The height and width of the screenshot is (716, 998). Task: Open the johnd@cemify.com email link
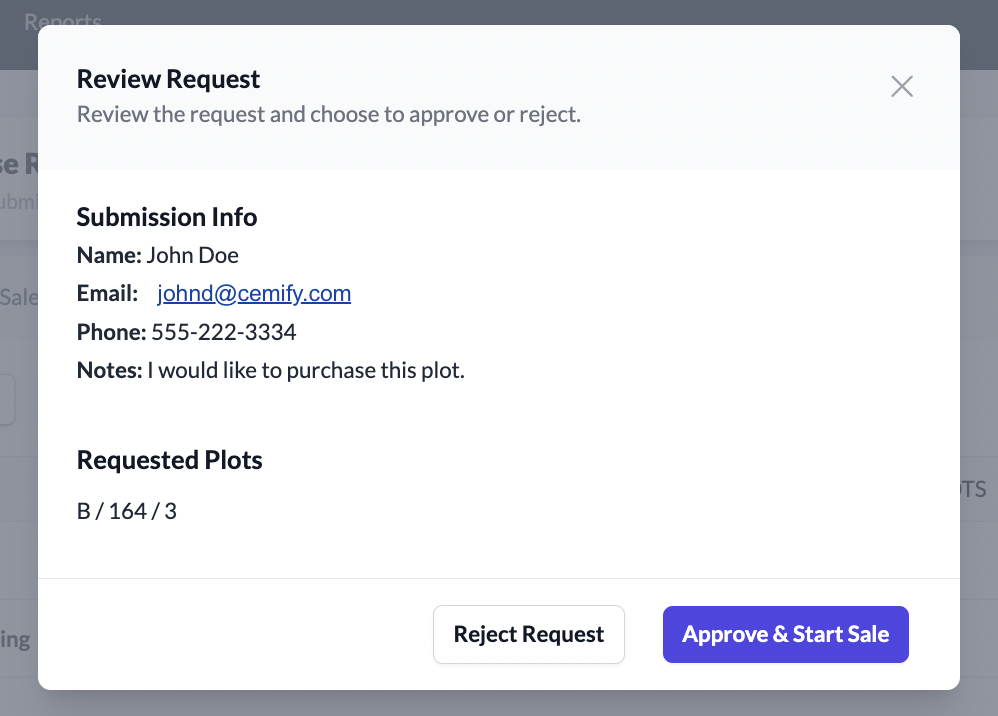254,294
